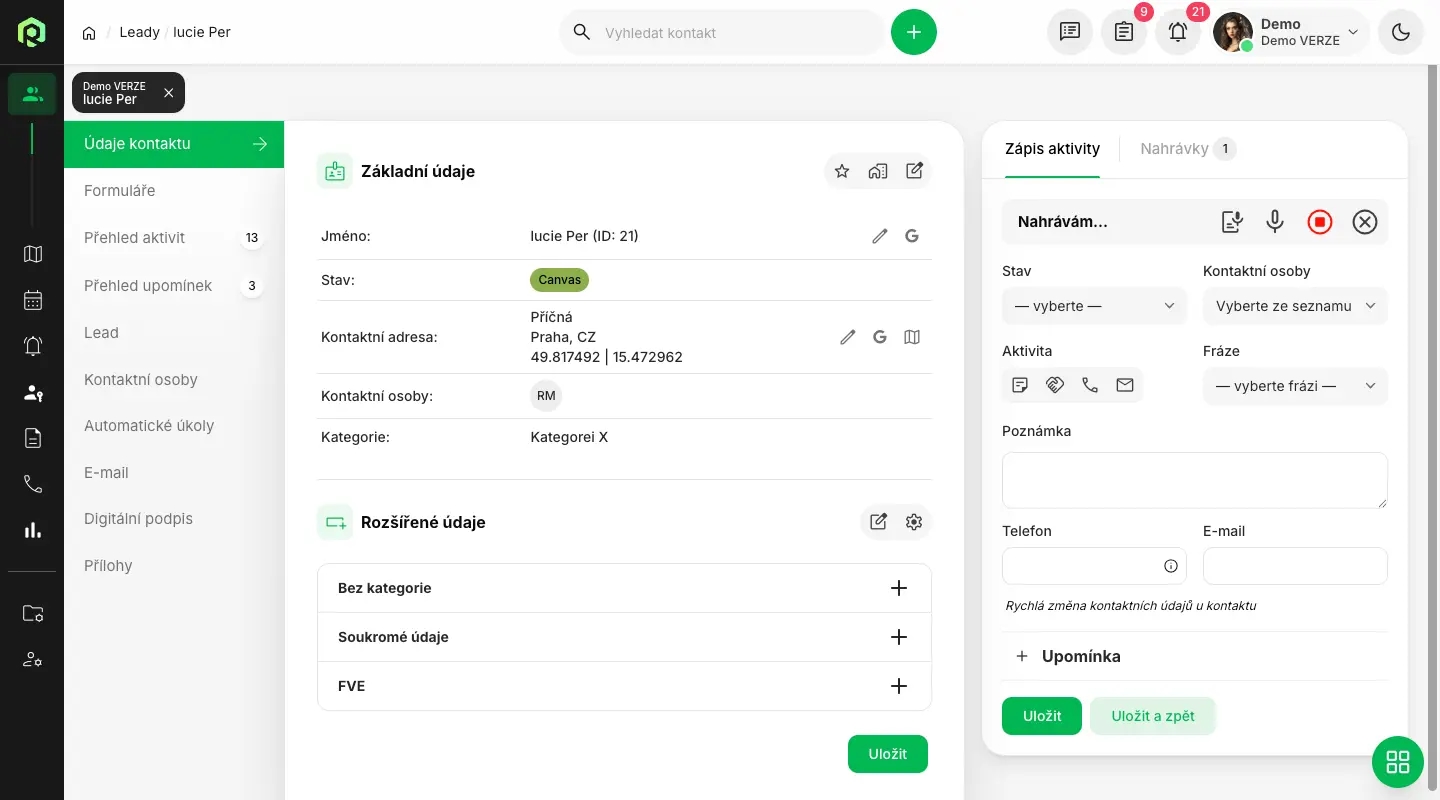Mark contact as favorite with the star icon
Viewport: 1440px width, 800px height.
(x=842, y=171)
